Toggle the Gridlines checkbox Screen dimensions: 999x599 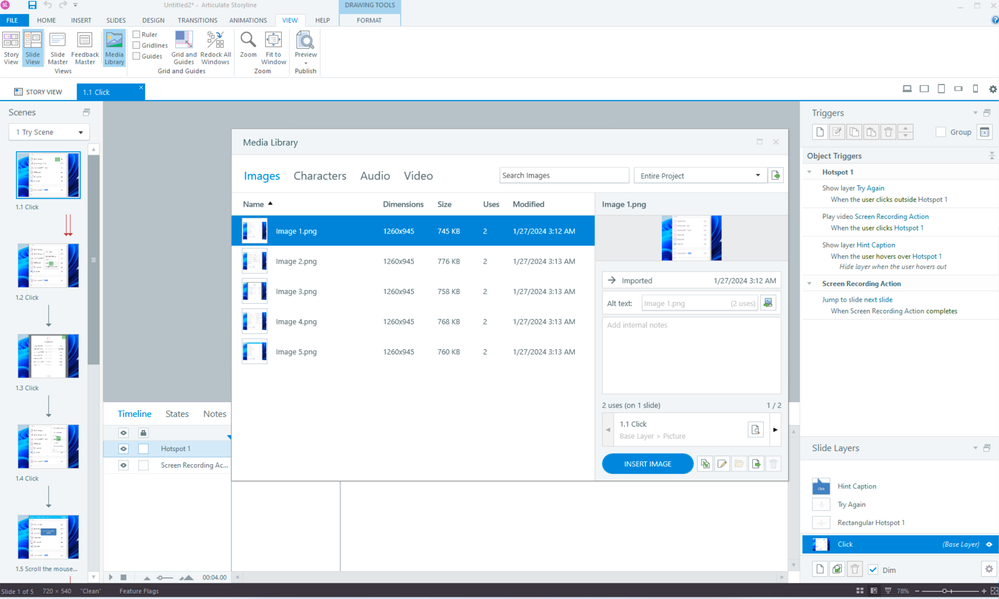point(137,46)
